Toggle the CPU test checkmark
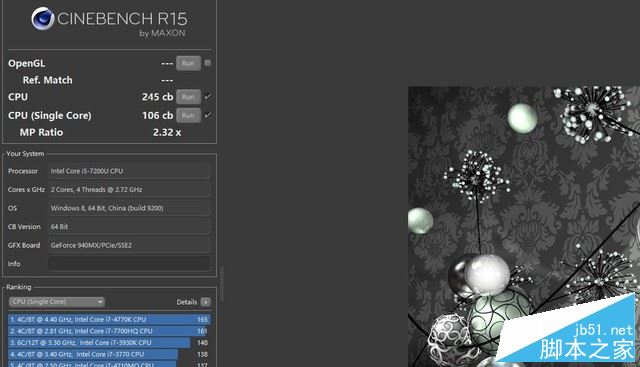Image resolution: width=640 pixels, height=367 pixels. [208, 97]
